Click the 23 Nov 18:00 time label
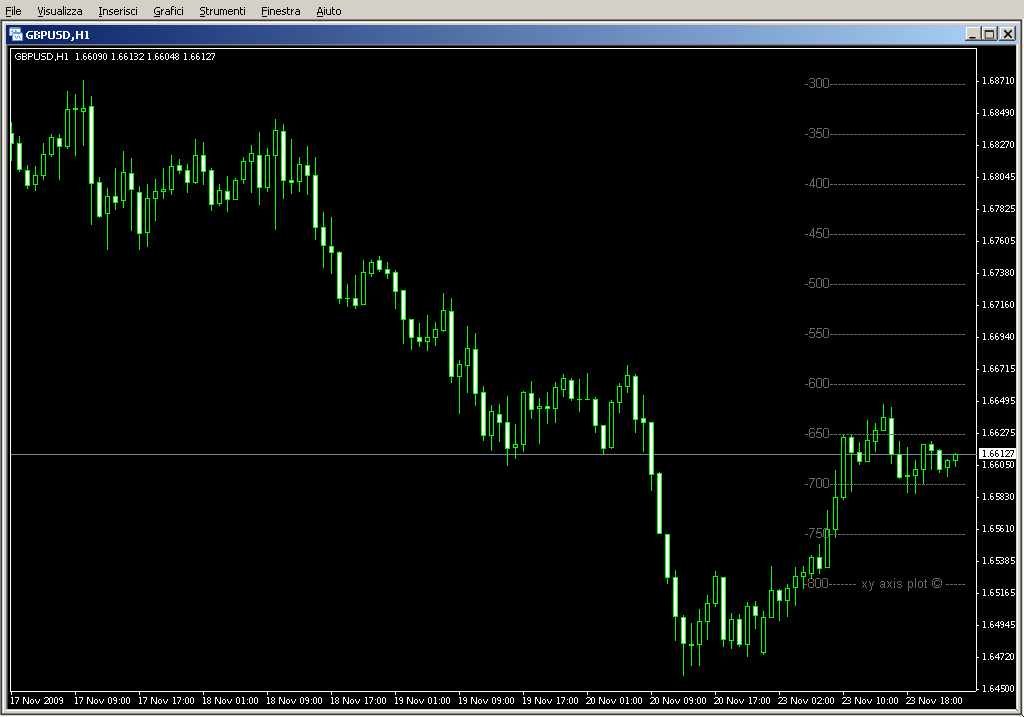This screenshot has width=1024, height=717. (934, 701)
